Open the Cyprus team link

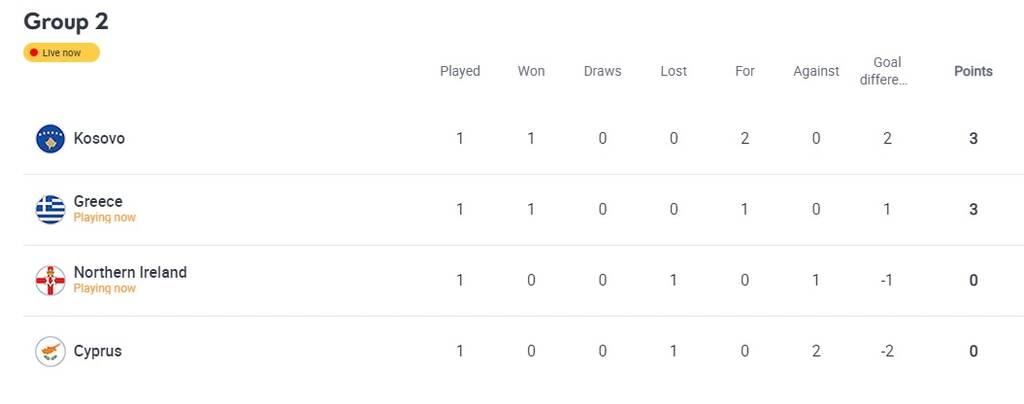[97, 351]
